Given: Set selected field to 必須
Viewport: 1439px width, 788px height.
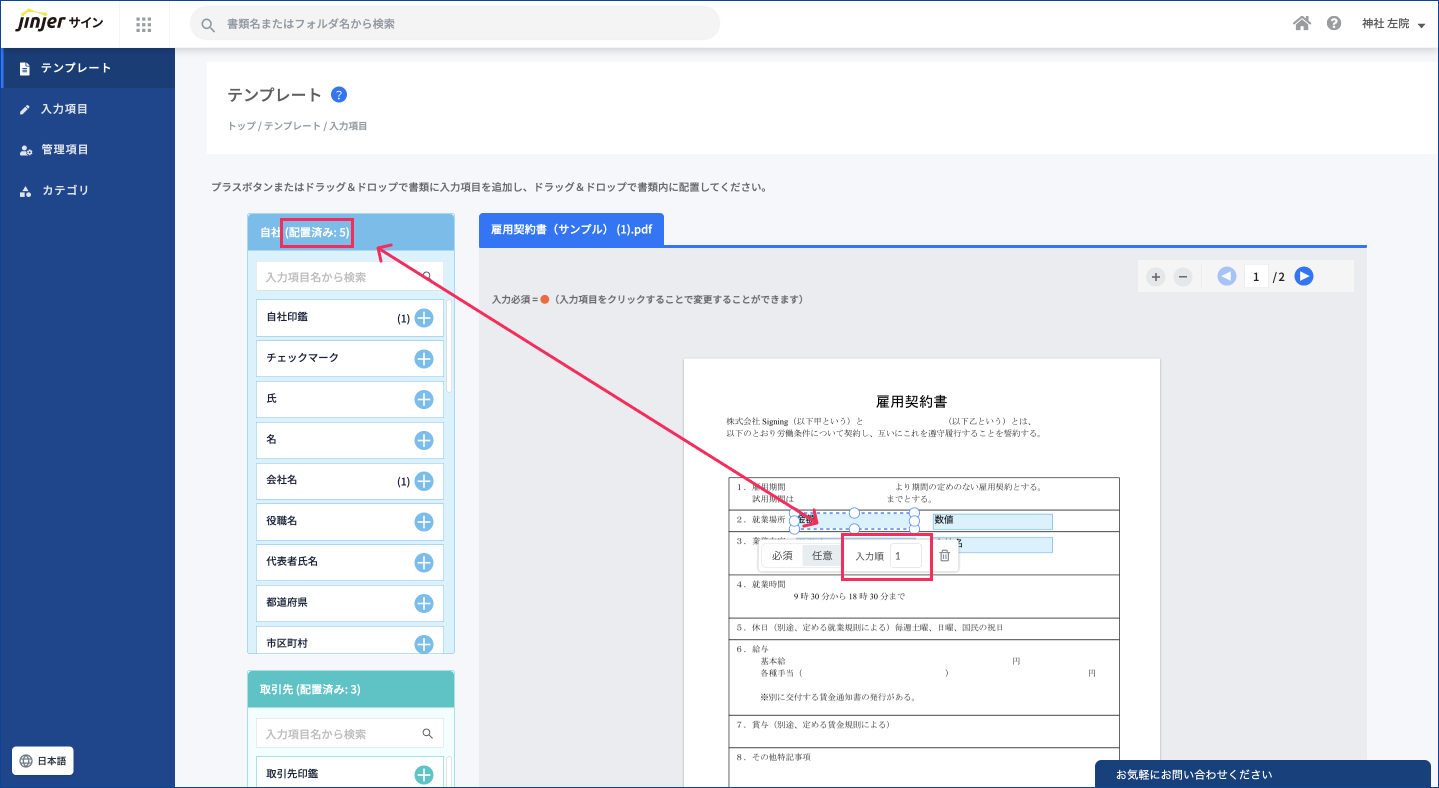Looking at the screenshot, I should pyautogui.click(x=782, y=556).
